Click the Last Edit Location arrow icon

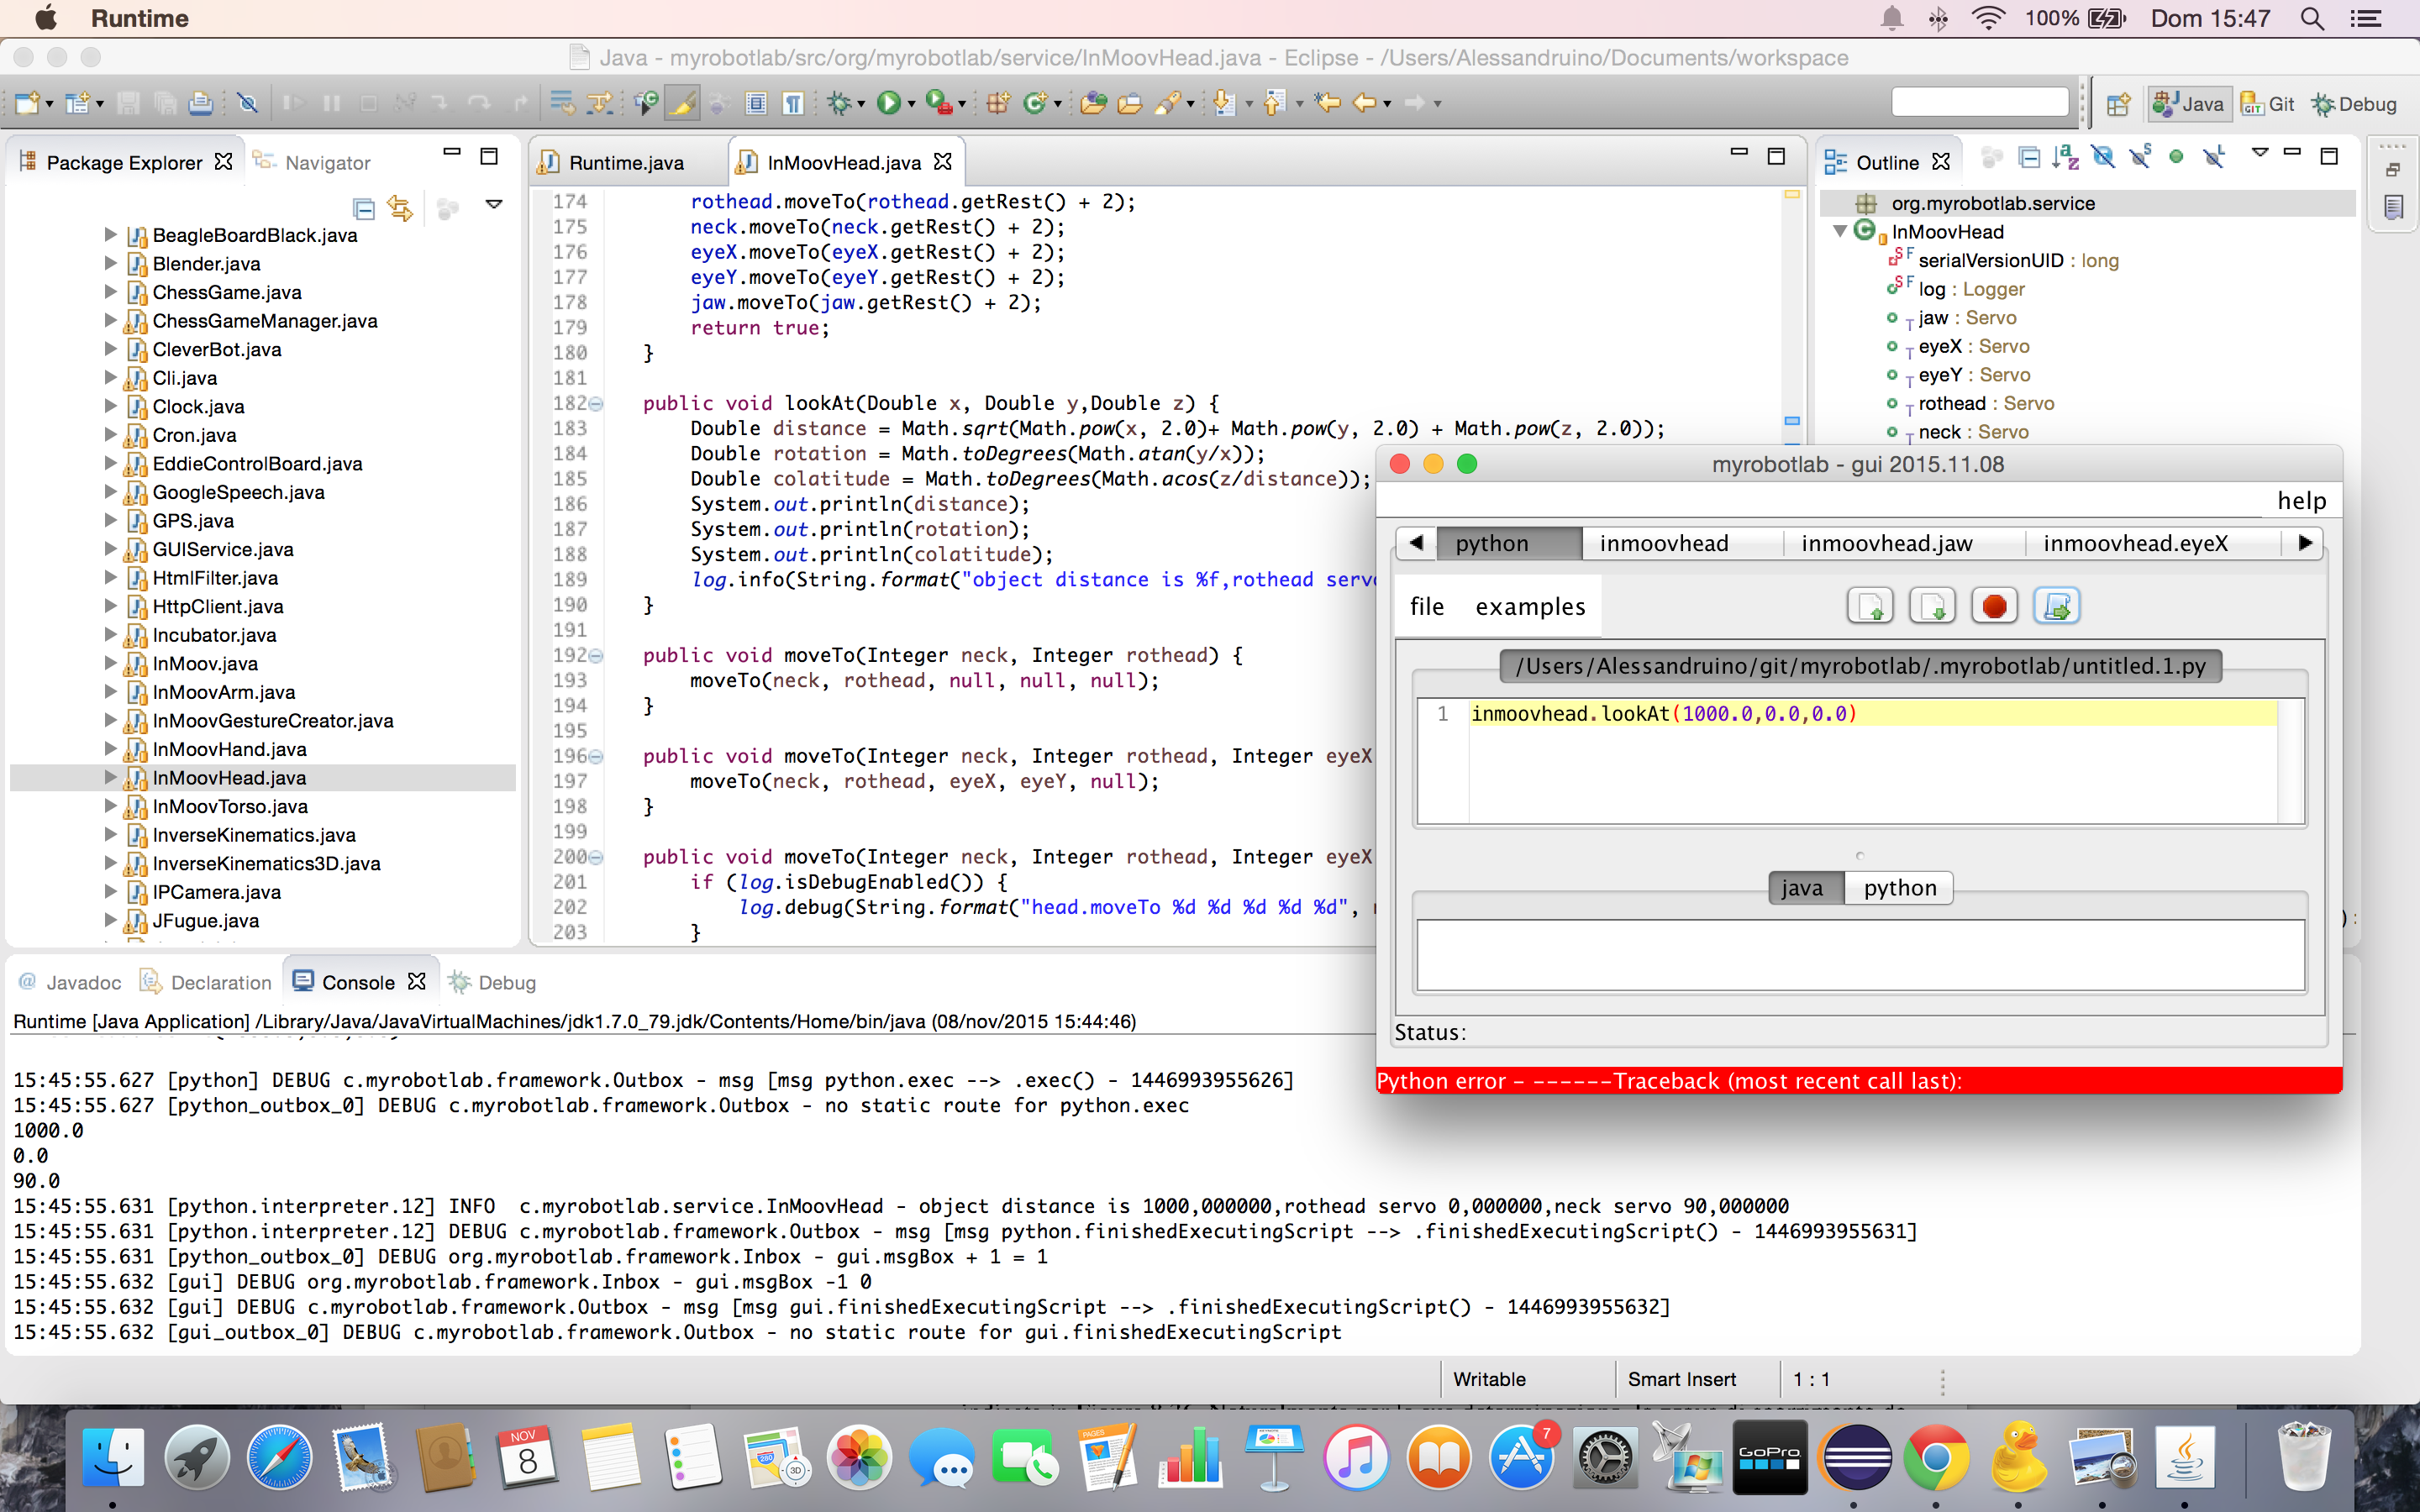(1327, 103)
